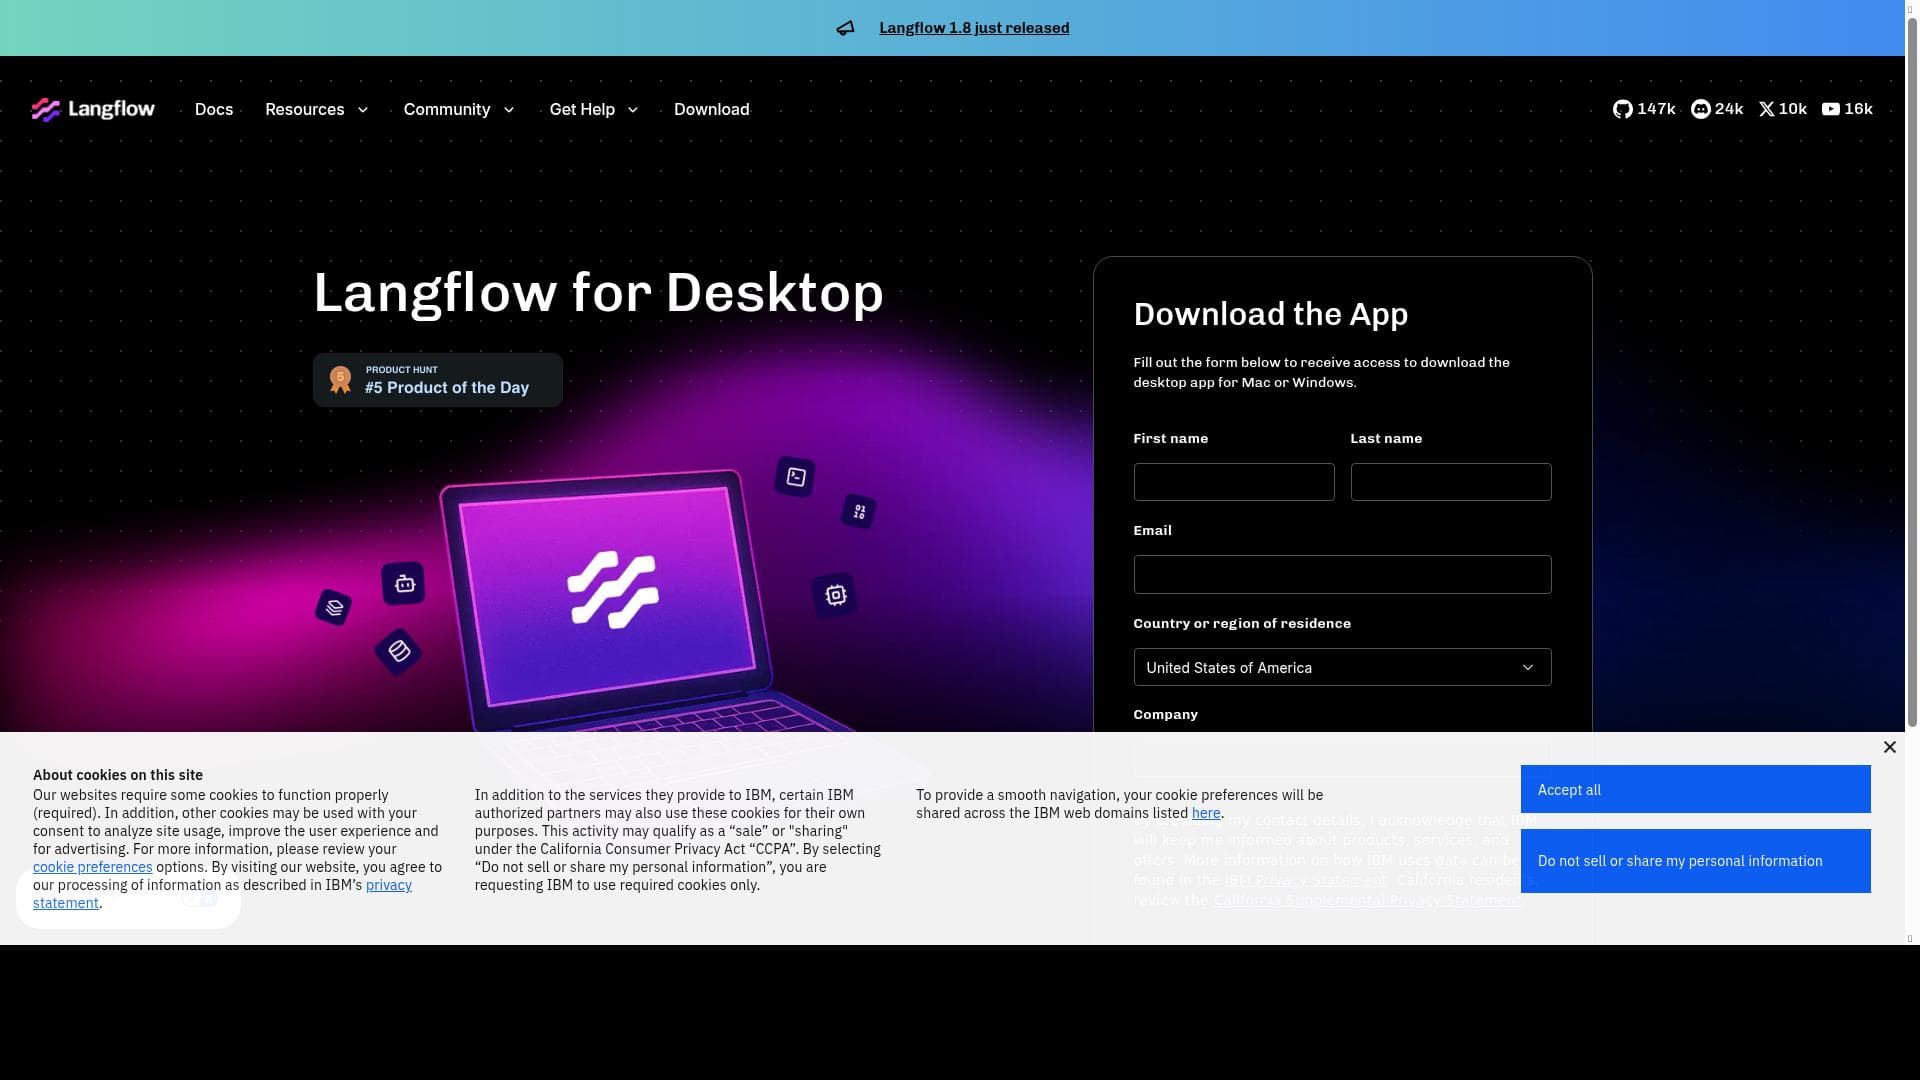Click the 'Company' field label
Image resolution: width=1920 pixels, height=1080 pixels.
(x=1165, y=714)
